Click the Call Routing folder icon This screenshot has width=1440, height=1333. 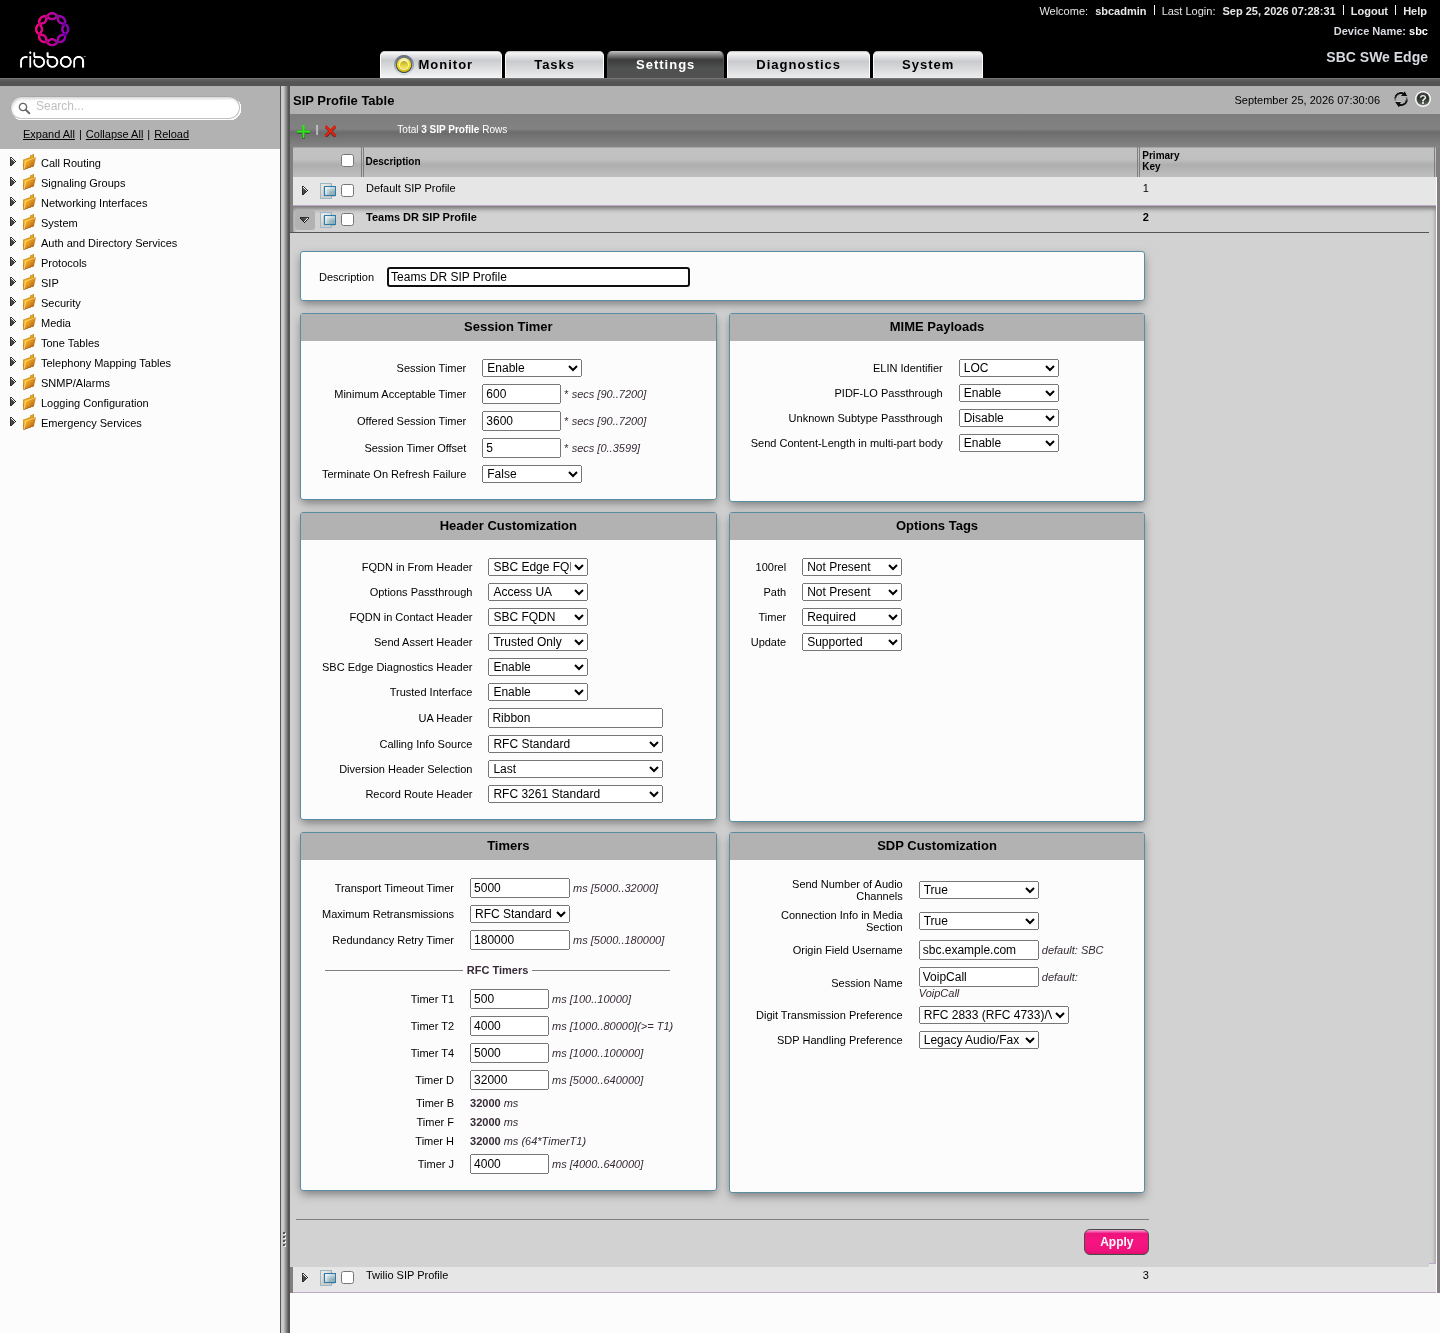(29, 162)
